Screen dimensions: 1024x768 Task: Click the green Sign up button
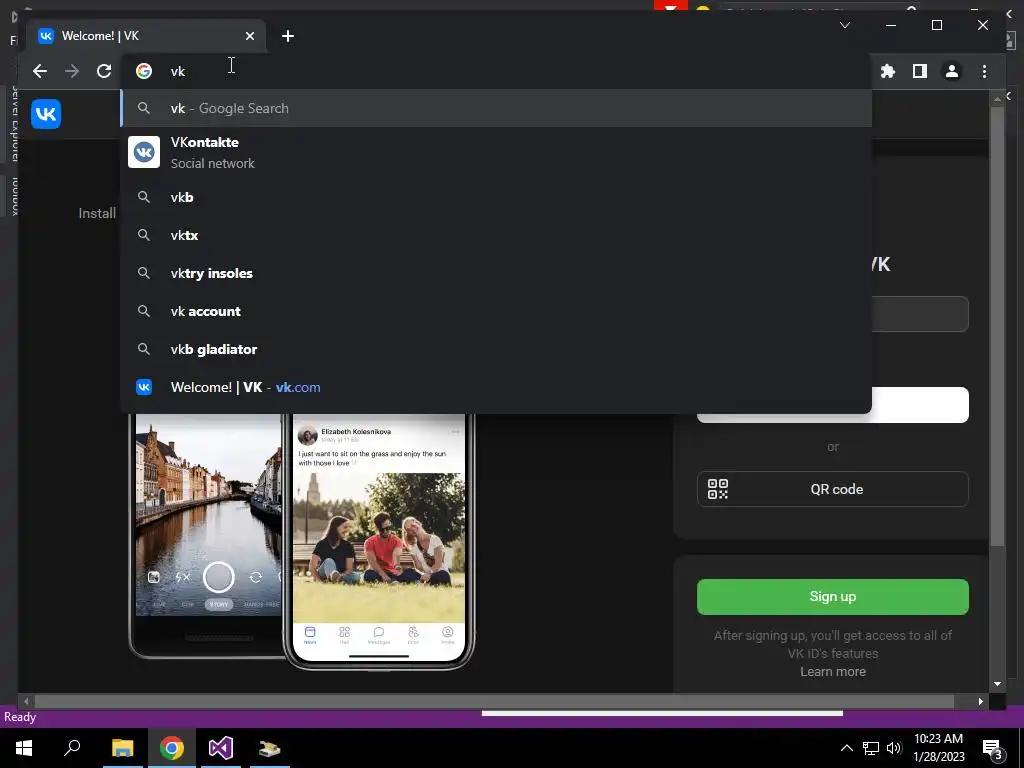(833, 596)
